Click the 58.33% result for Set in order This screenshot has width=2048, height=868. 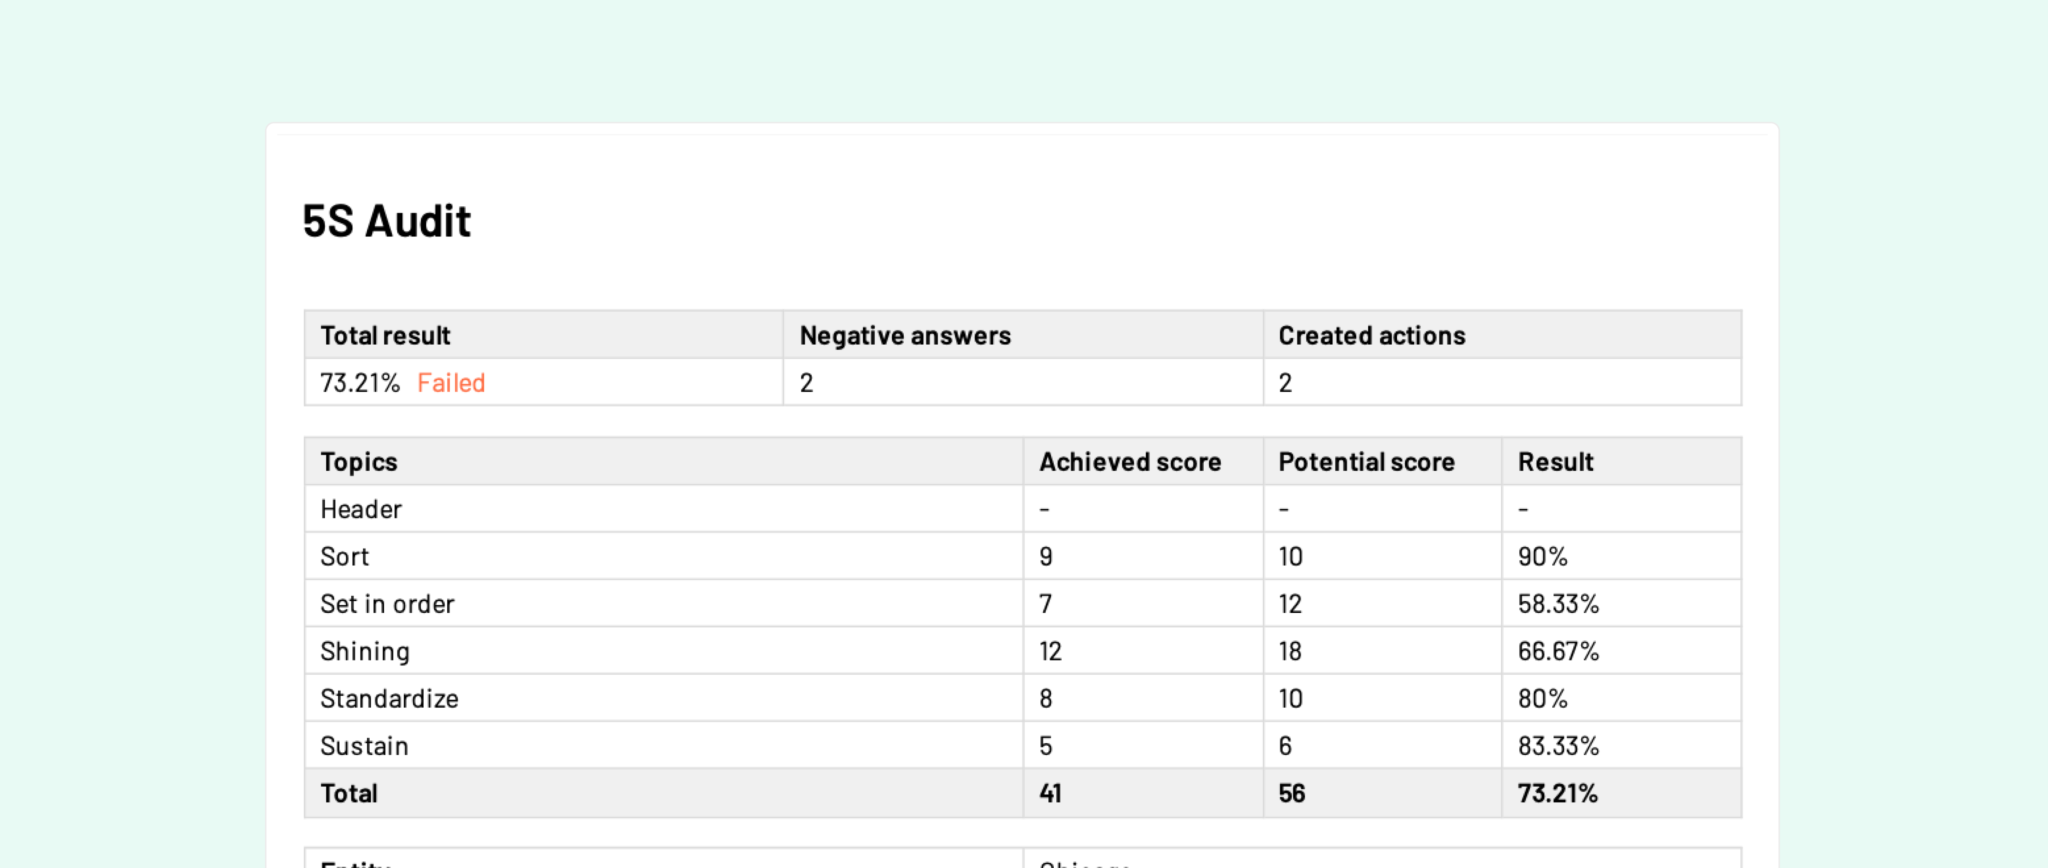[x=1558, y=604]
